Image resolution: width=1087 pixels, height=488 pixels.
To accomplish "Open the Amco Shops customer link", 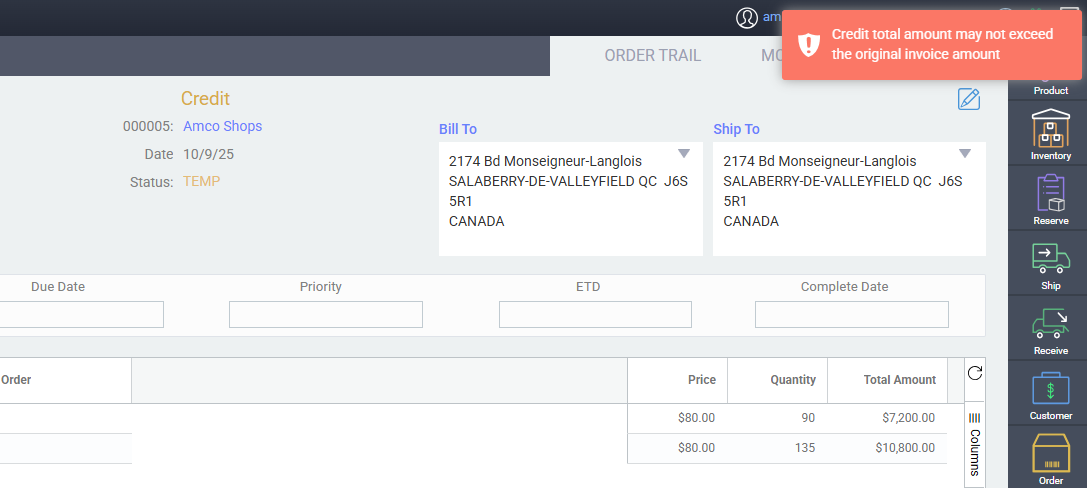I will [222, 126].
